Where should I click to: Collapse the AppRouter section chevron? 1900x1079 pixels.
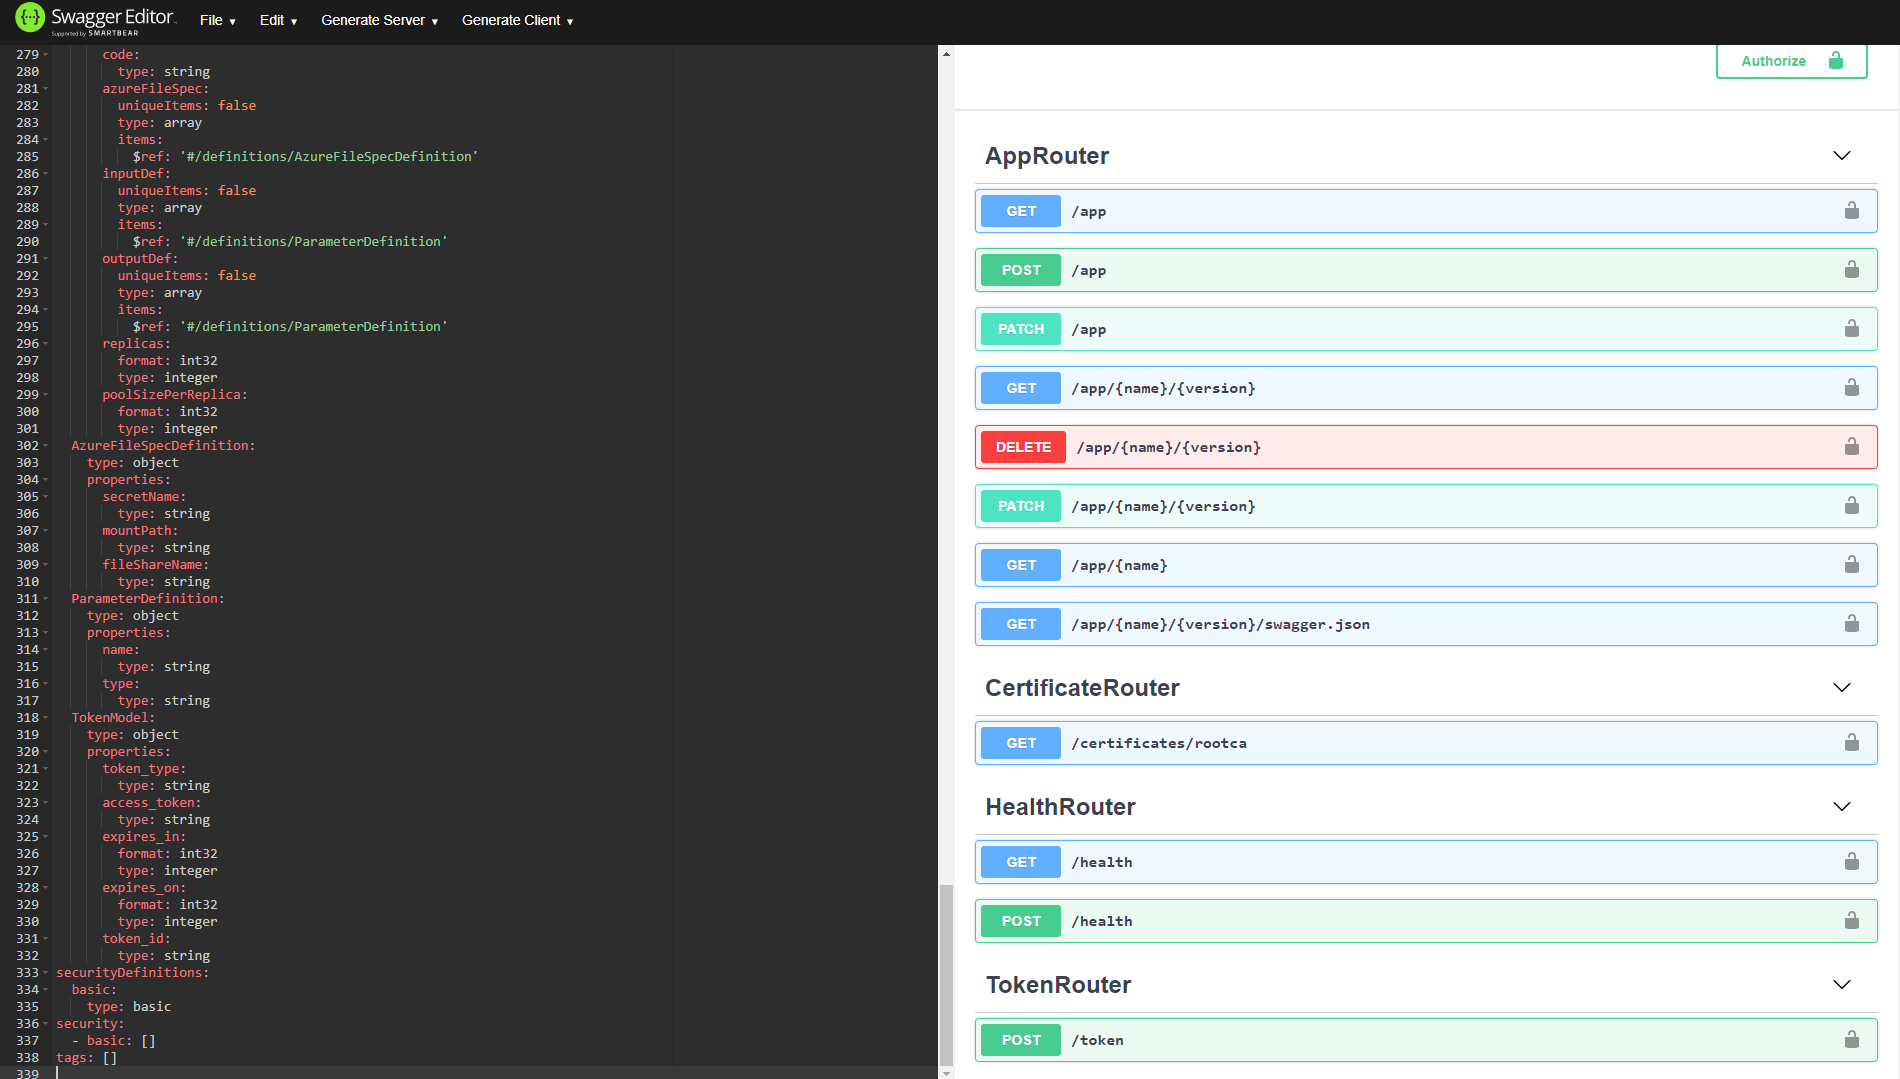point(1842,156)
